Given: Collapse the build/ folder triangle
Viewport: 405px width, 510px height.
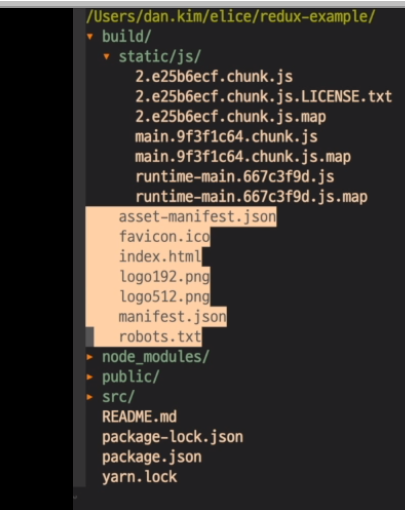Looking at the screenshot, I should 90,36.
